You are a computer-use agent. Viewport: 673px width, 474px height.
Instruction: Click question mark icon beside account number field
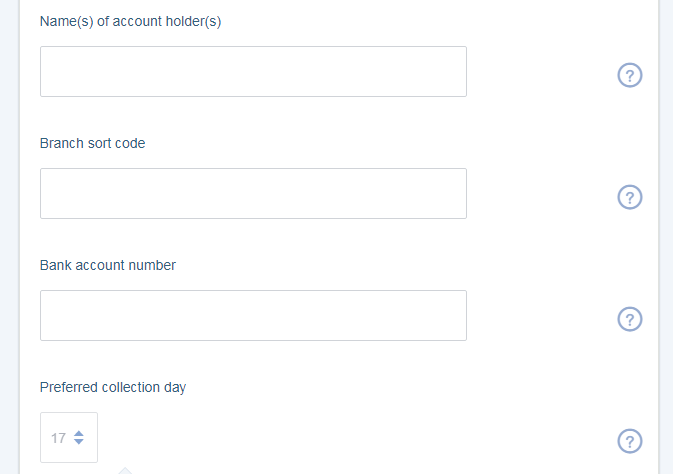pos(630,319)
